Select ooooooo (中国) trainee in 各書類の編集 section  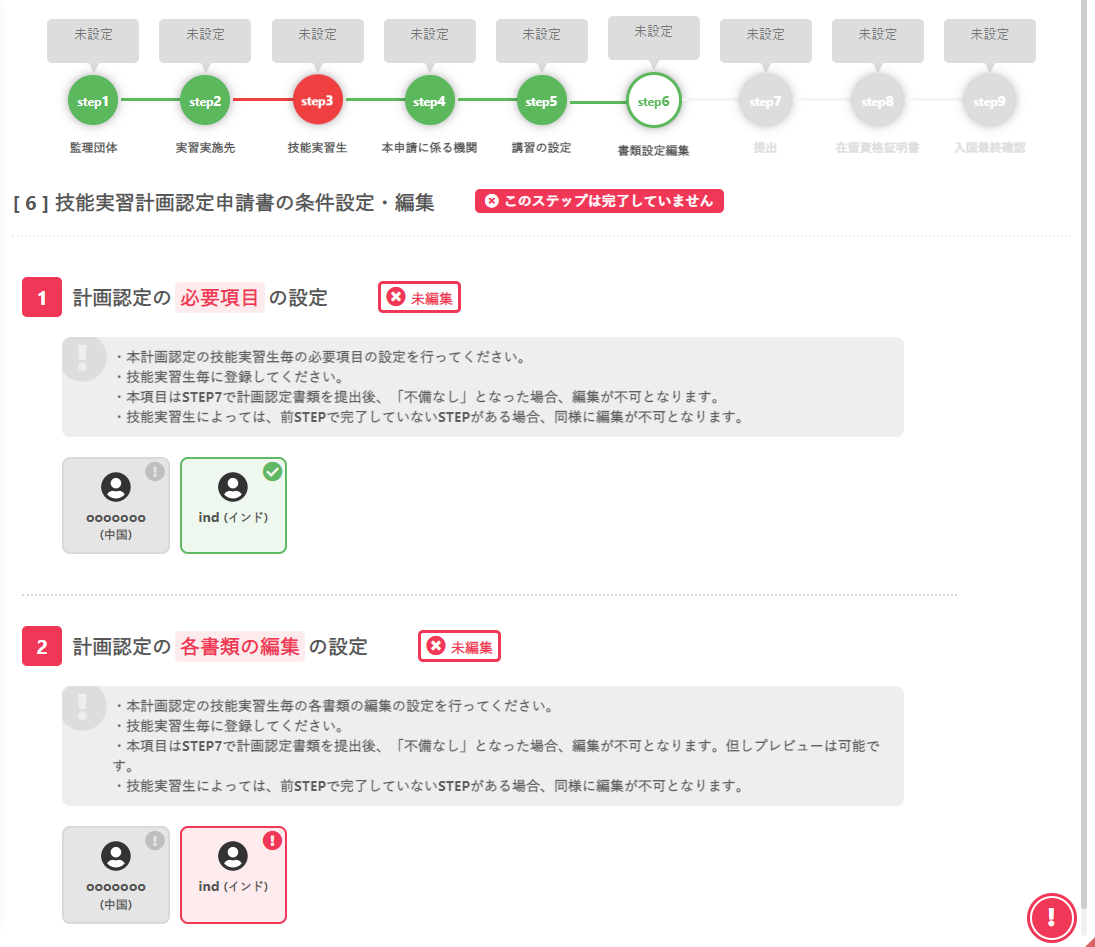pos(116,875)
